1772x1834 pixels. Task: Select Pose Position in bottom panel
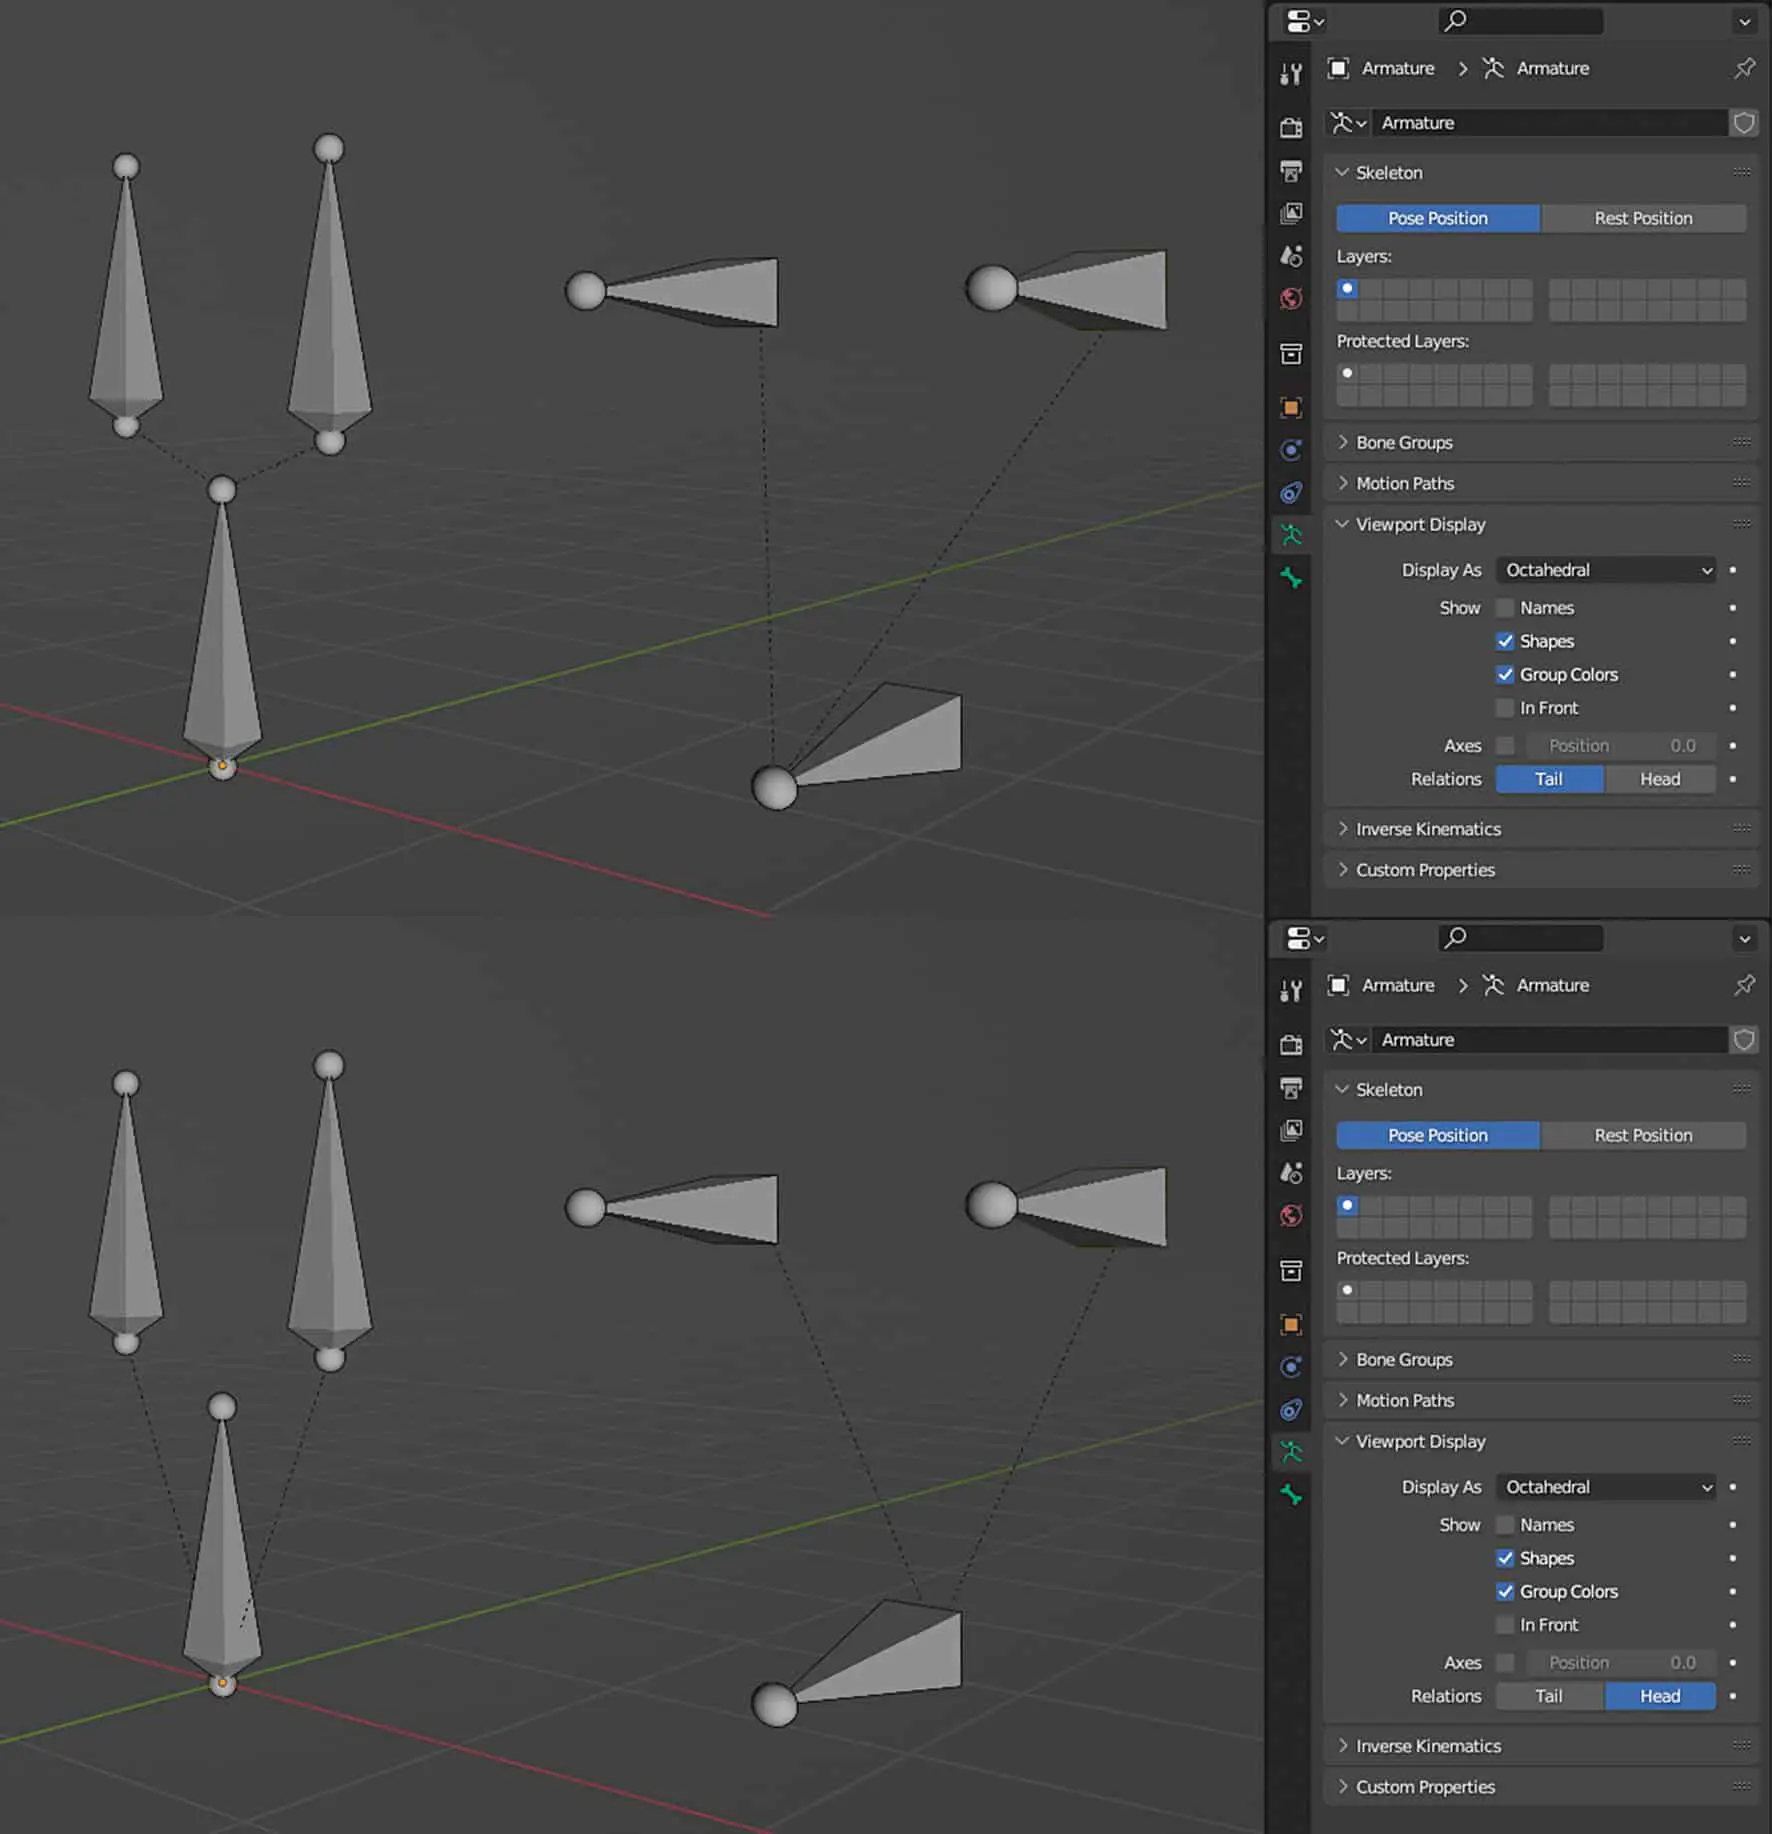tap(1438, 1135)
